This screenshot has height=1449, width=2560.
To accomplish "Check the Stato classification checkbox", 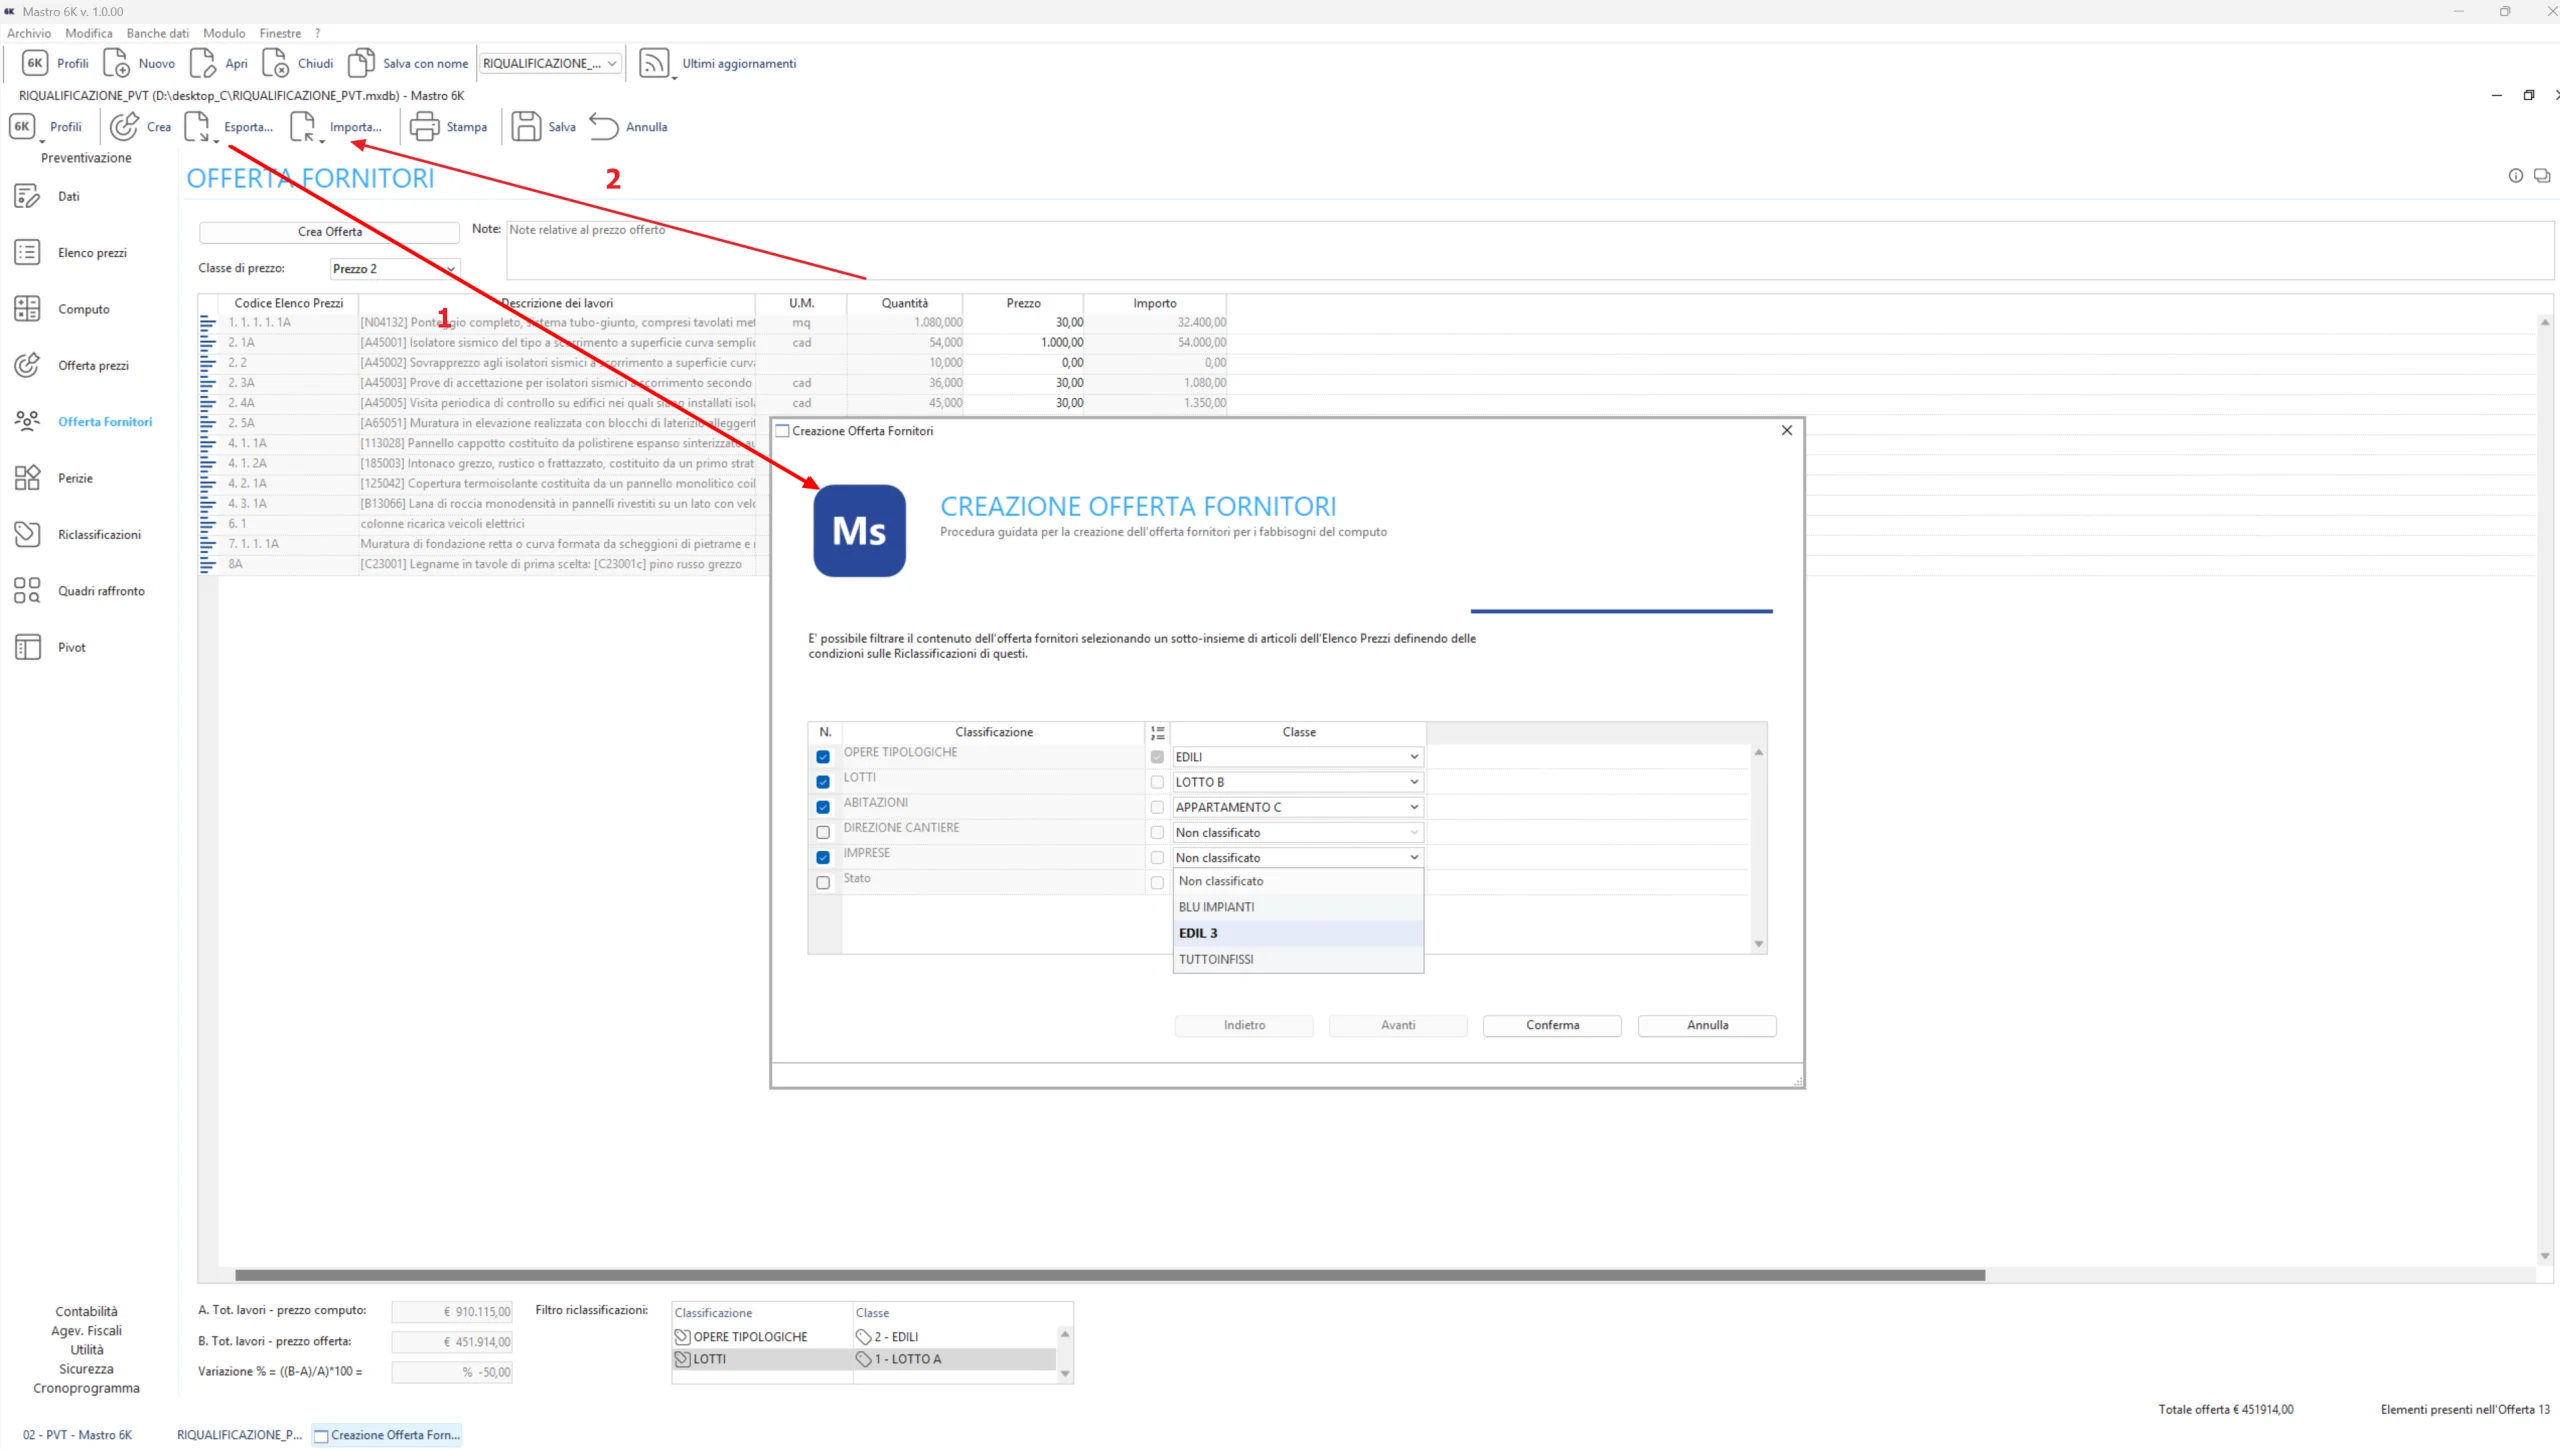I will pos(823,883).
